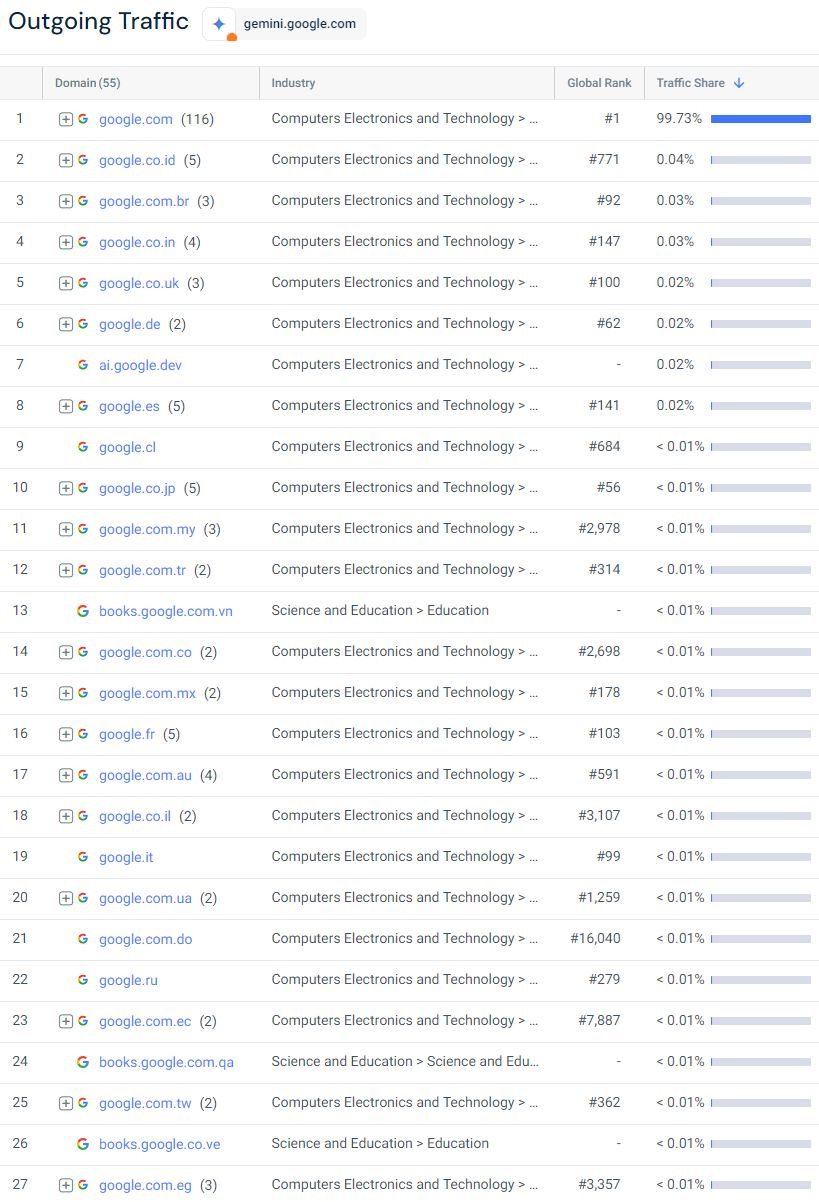The width and height of the screenshot is (819, 1202).
Task: Click the traffic share bar for google.com.br
Action: [x=761, y=201]
